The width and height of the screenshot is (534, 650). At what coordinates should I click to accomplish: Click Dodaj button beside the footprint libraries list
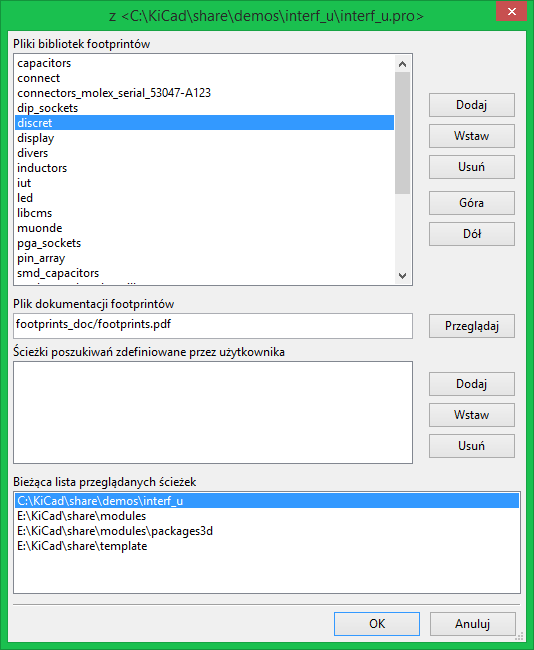tap(472, 105)
